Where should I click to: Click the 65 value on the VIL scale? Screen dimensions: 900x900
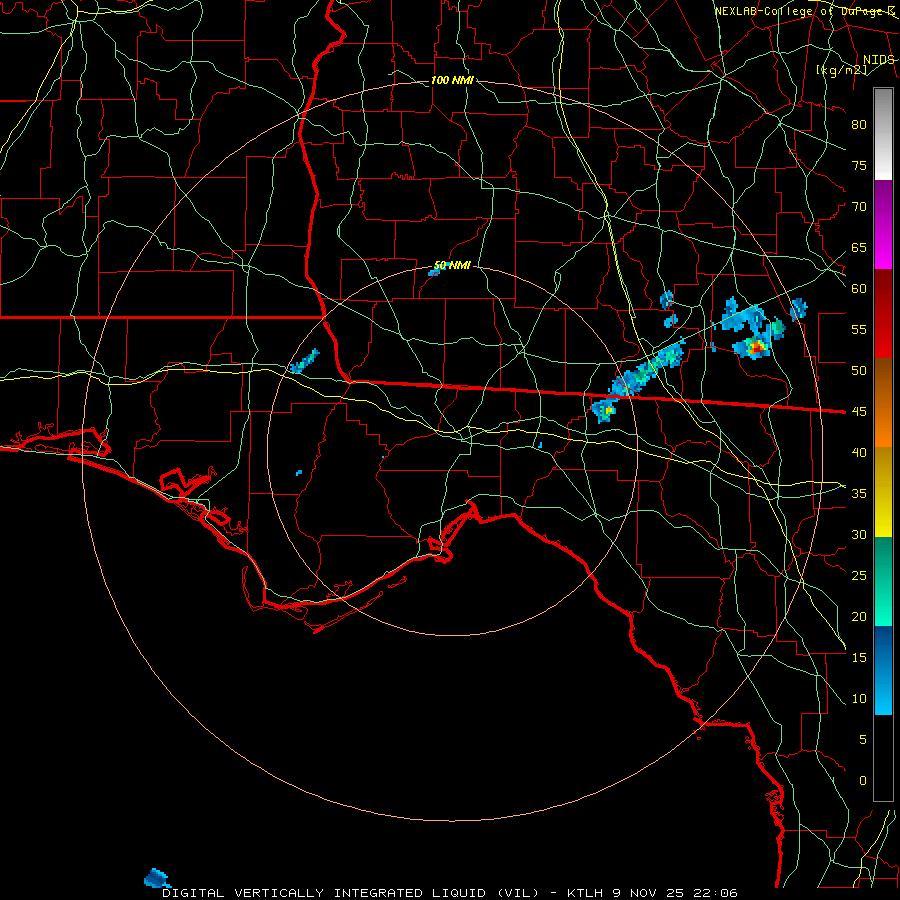tap(859, 247)
